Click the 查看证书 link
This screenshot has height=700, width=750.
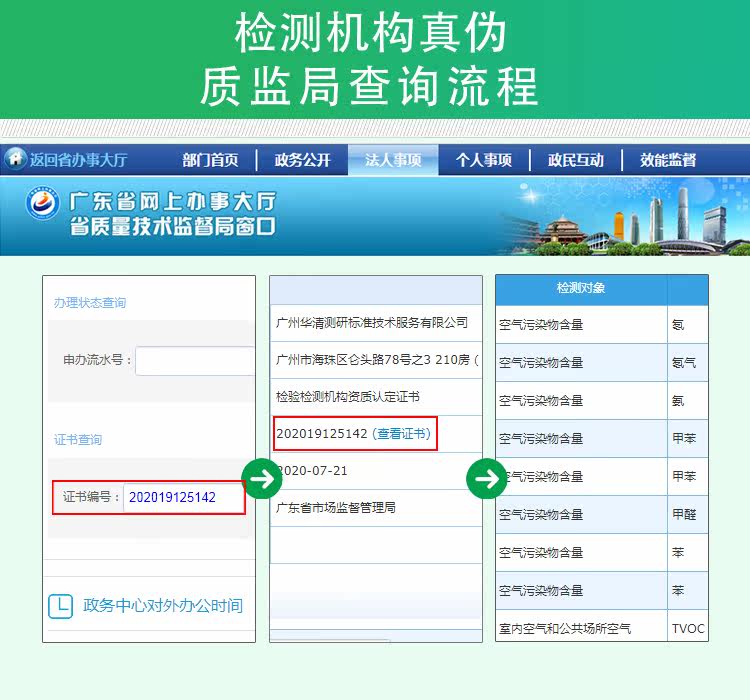click(x=401, y=433)
